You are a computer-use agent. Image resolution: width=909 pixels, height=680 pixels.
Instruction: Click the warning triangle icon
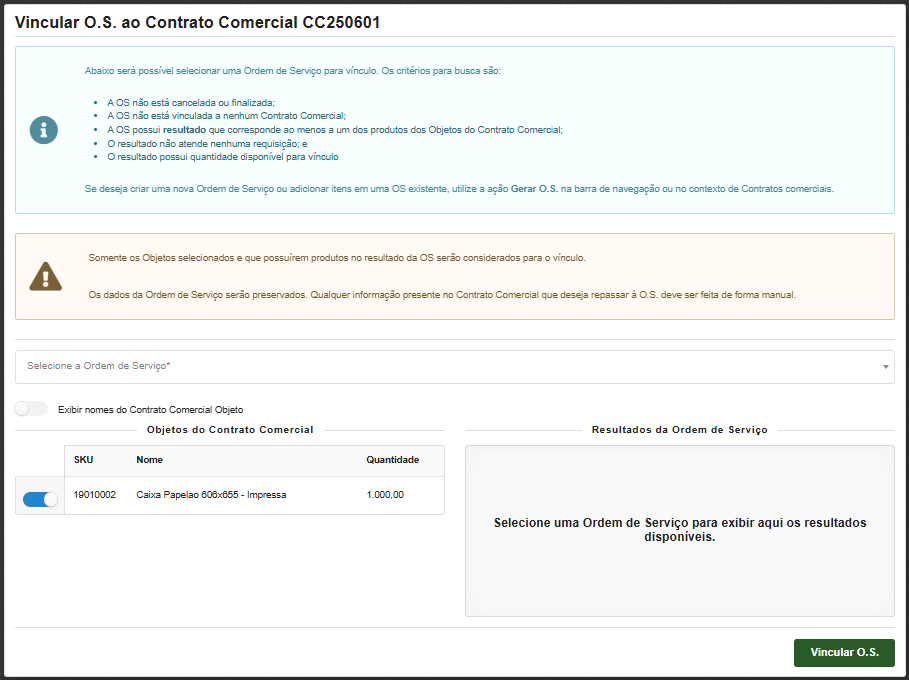tap(44, 278)
